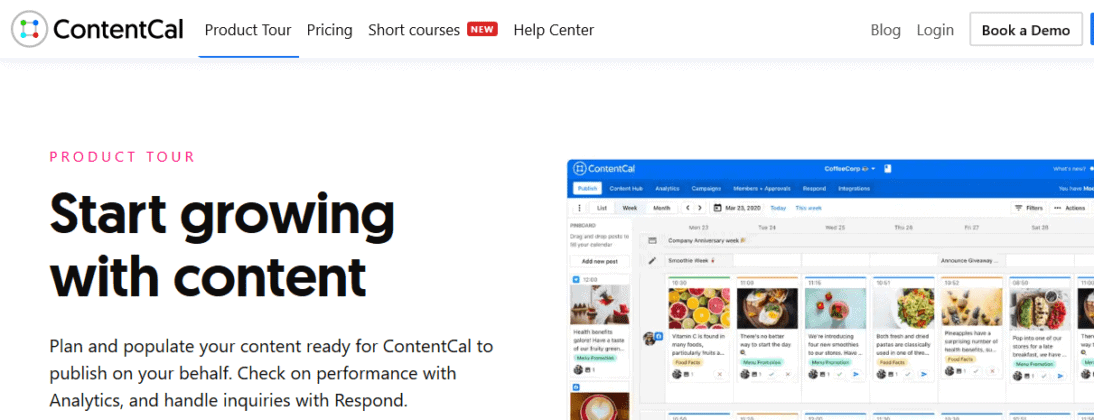The height and width of the screenshot is (420, 1094).
Task: Click the Book a Demo button
Action: tap(1026, 30)
